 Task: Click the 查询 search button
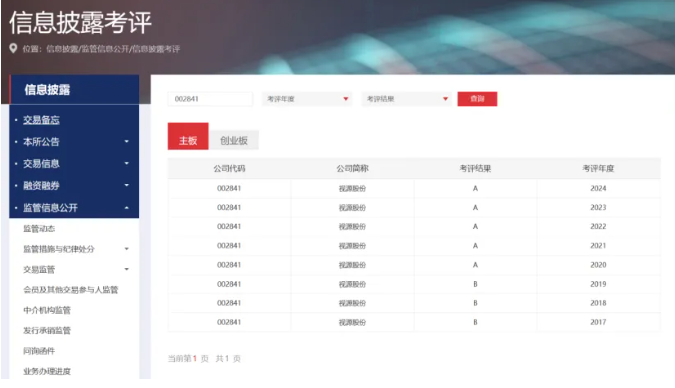coord(477,99)
